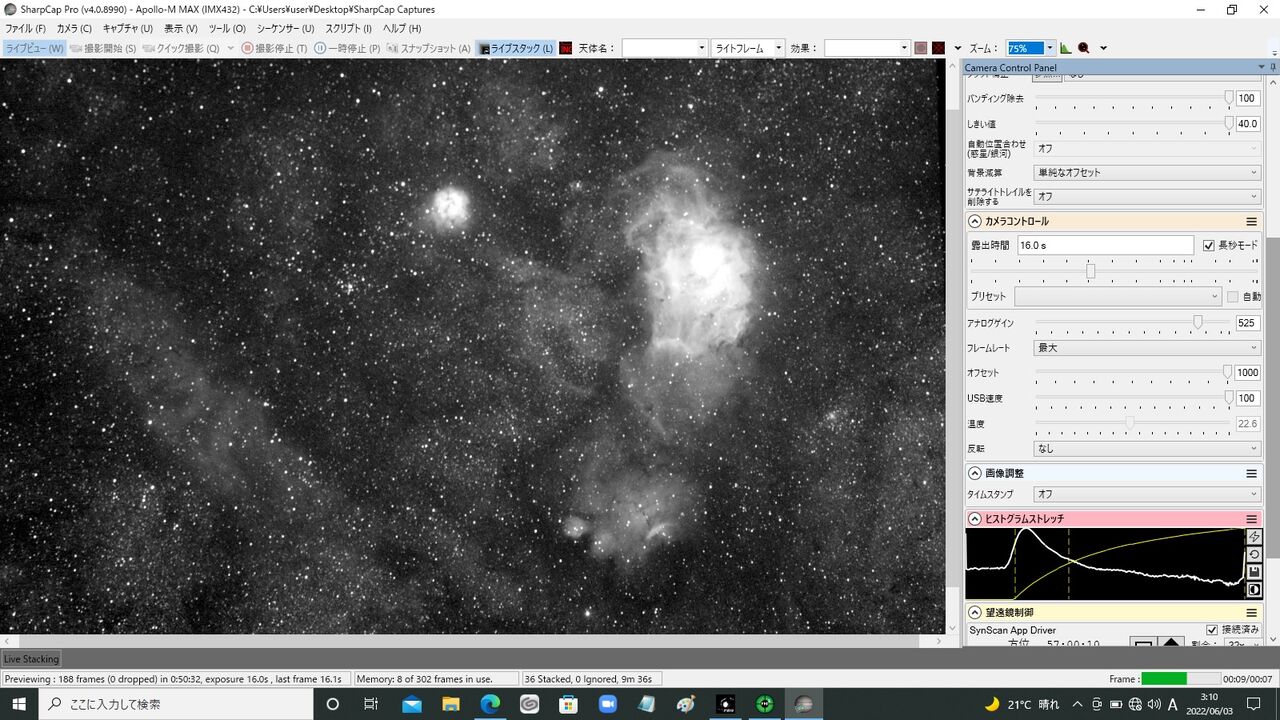This screenshot has height=720, width=1280.
Task: Open the 反転 dropdown showing なし
Action: [x=1148, y=449]
